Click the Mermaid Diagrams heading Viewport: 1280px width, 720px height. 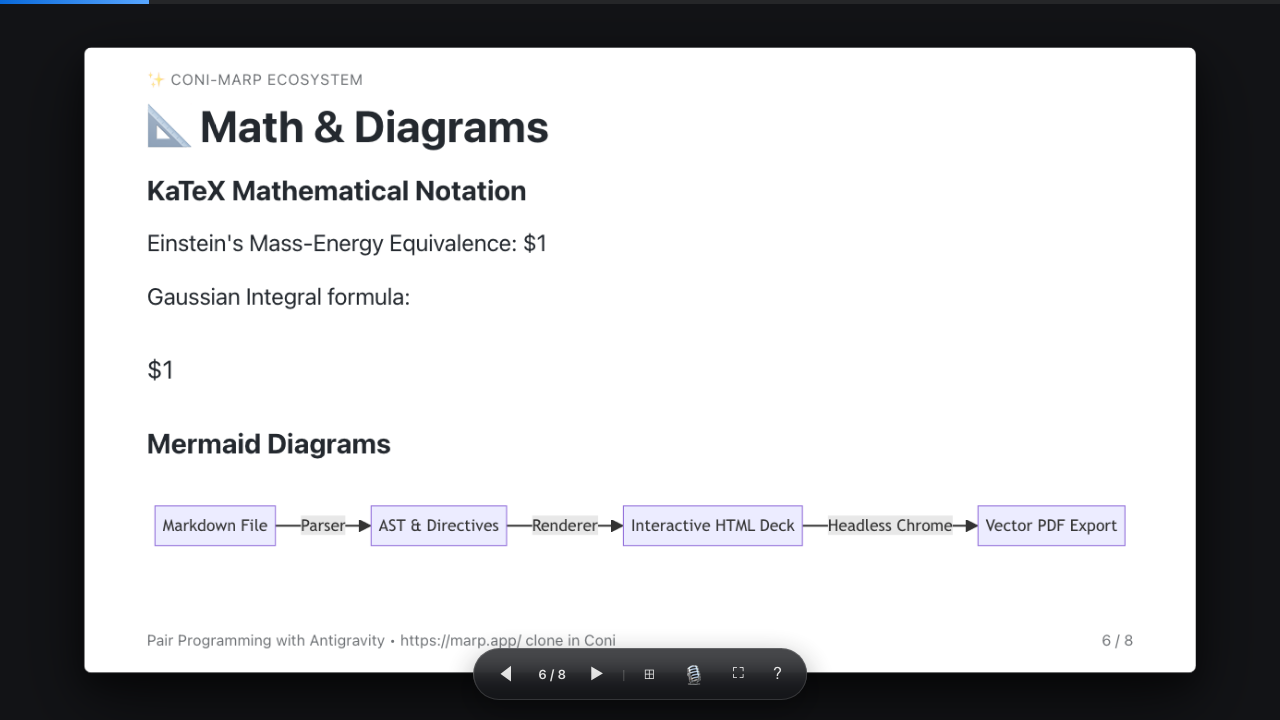(x=269, y=444)
